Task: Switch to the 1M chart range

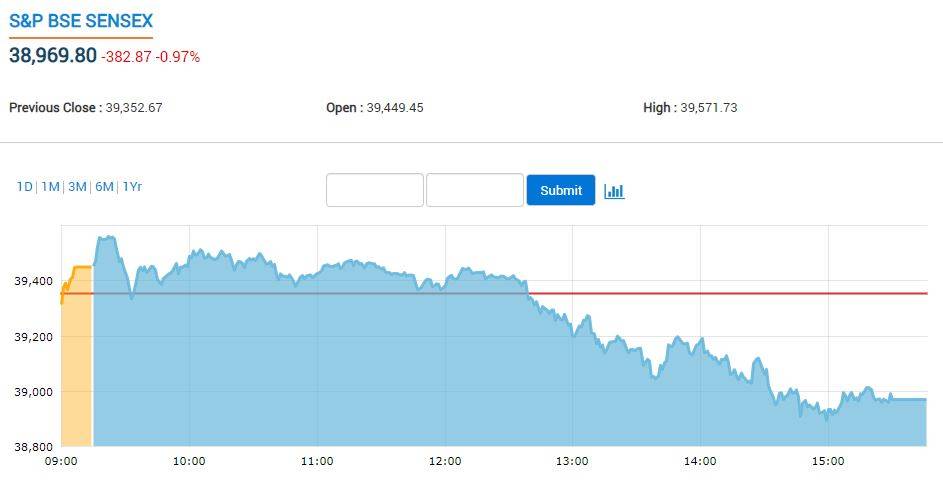Action: pyautogui.click(x=50, y=187)
